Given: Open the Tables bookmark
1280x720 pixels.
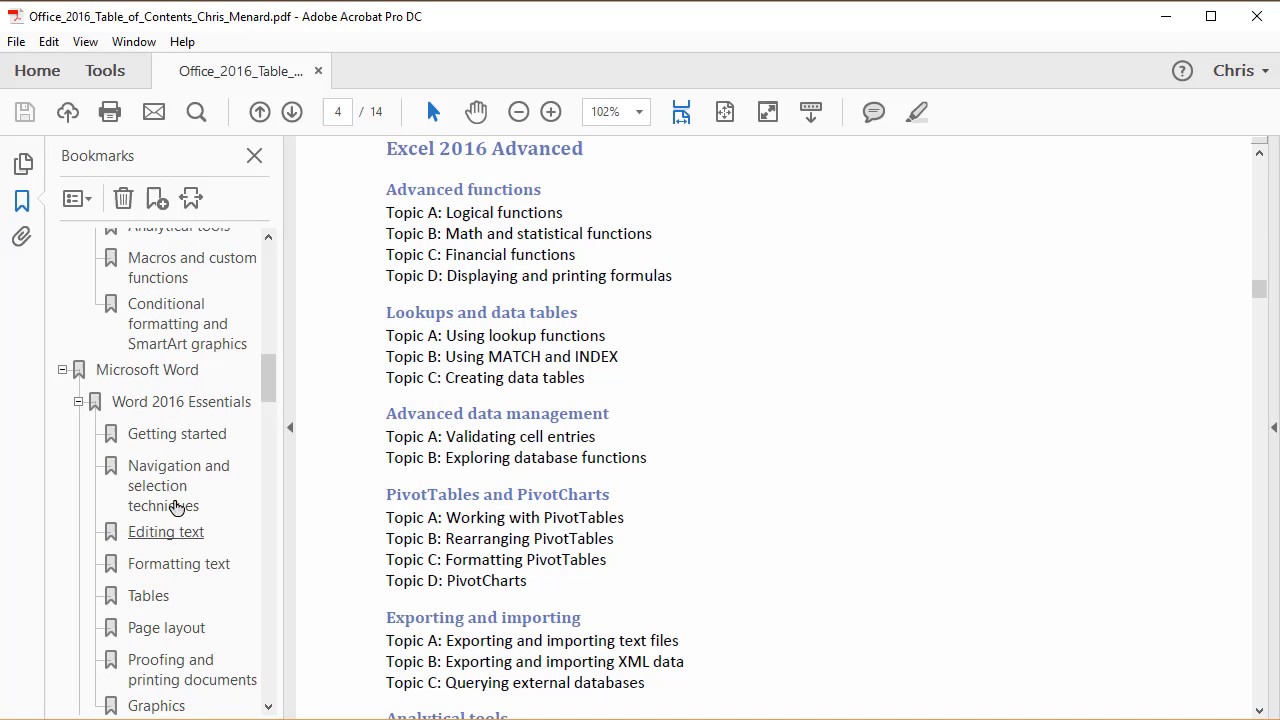Looking at the screenshot, I should [148, 596].
